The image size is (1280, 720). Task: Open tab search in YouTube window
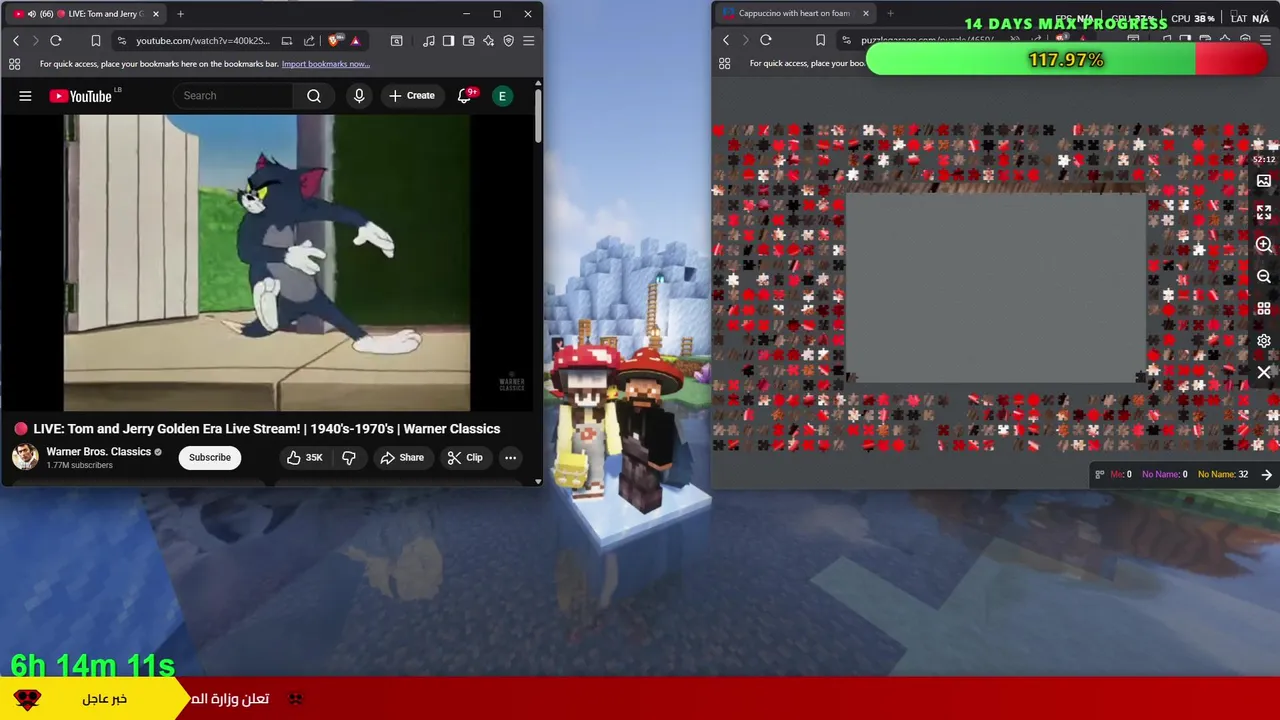click(397, 41)
